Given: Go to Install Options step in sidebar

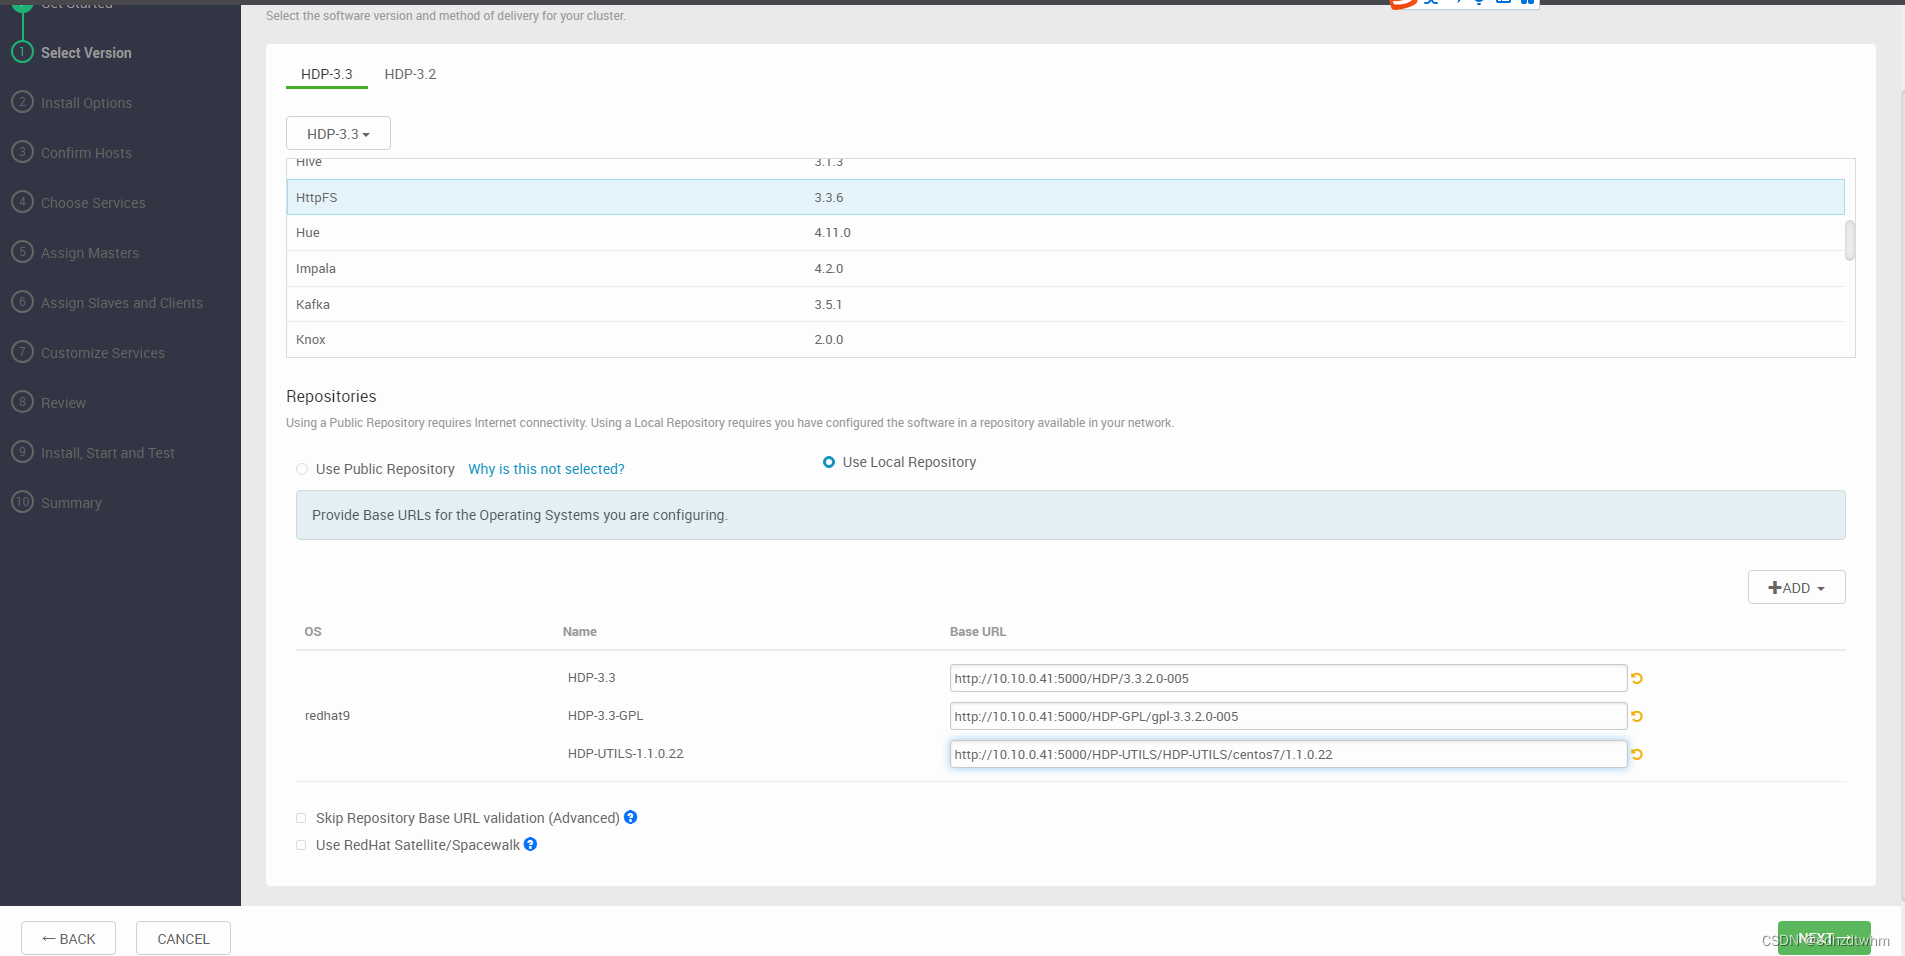Looking at the screenshot, I should (x=86, y=103).
